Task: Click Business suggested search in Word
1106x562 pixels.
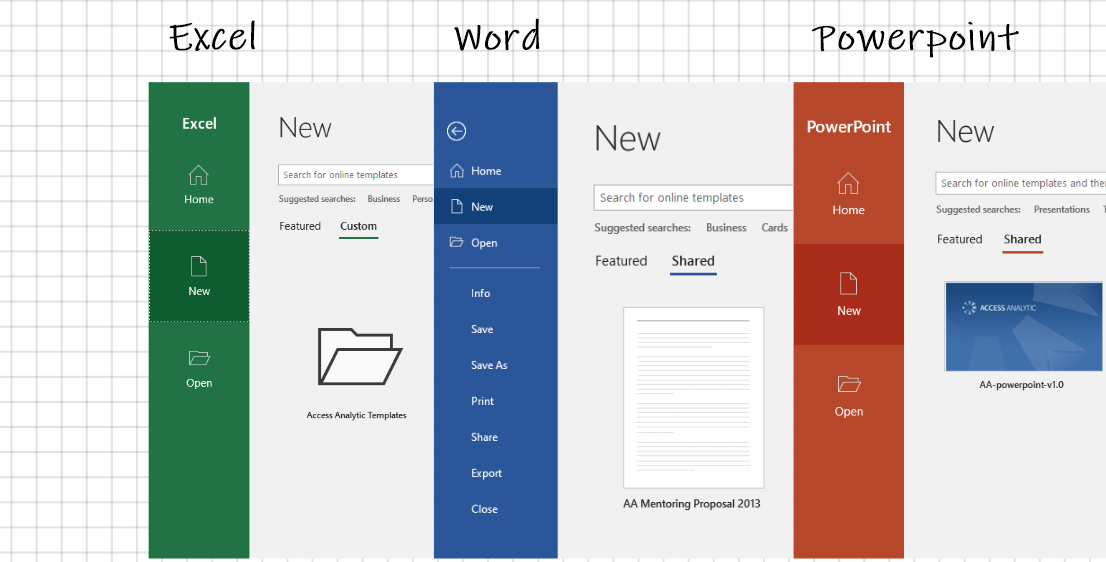Action: point(726,228)
